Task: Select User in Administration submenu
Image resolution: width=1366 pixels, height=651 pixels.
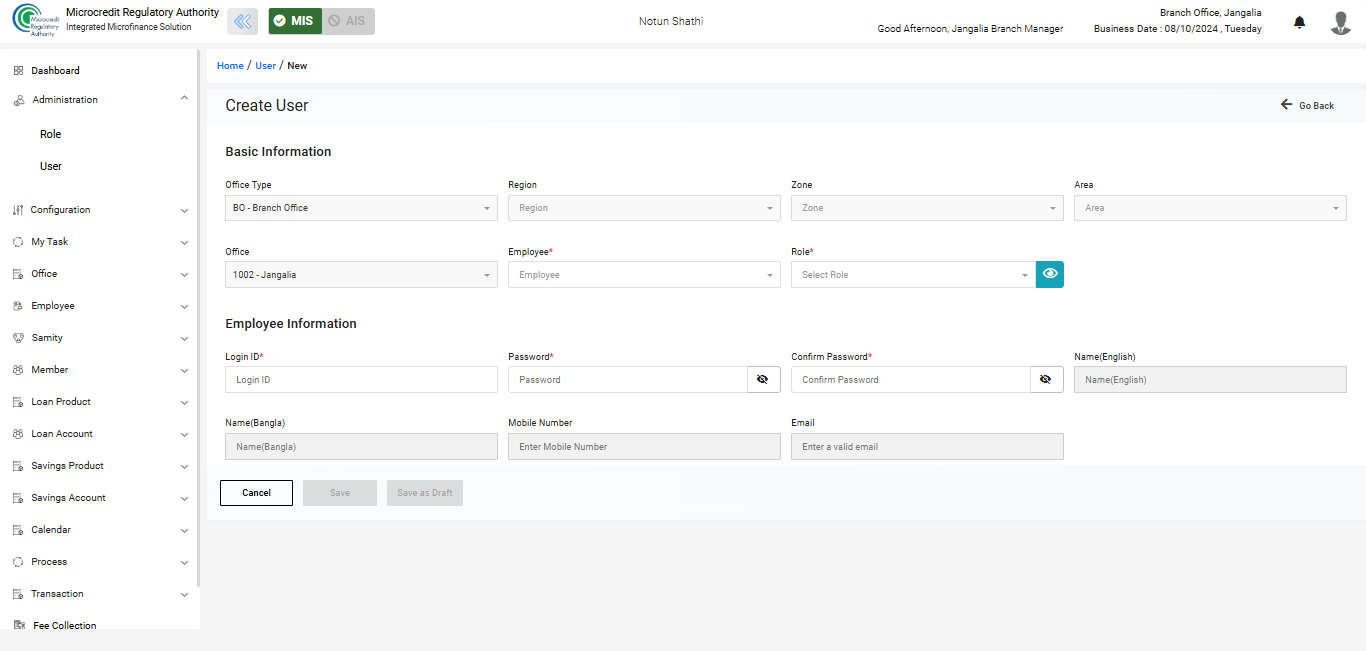Action: coord(51,166)
